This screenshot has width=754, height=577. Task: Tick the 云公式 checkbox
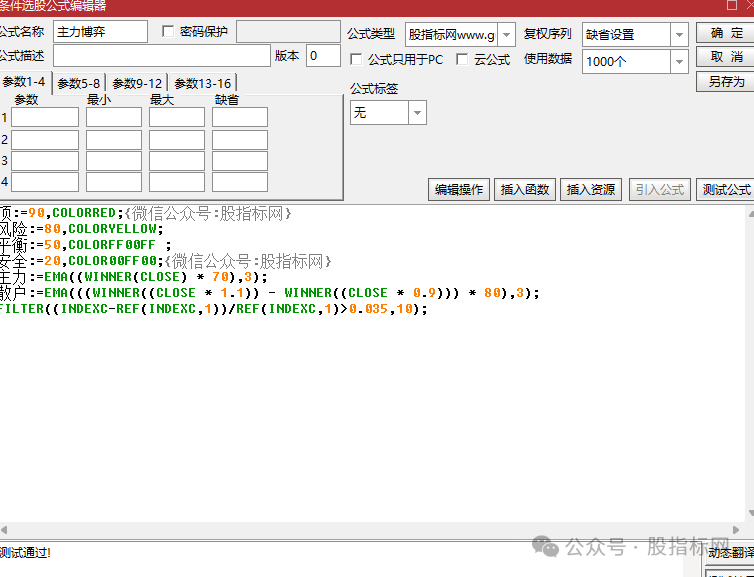(x=462, y=60)
